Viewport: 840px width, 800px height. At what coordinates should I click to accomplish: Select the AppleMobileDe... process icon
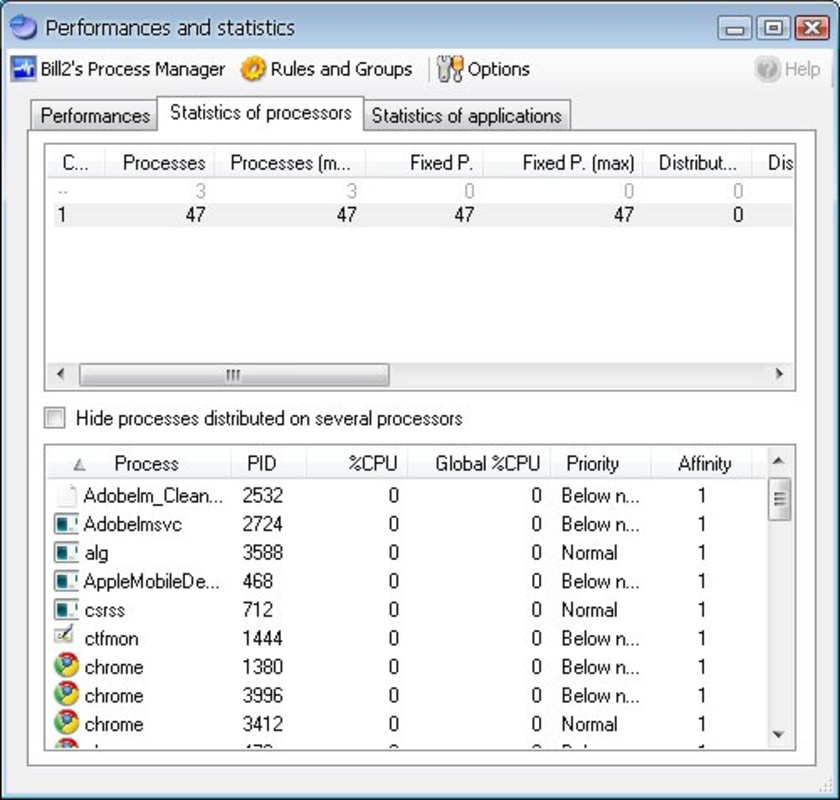point(66,581)
